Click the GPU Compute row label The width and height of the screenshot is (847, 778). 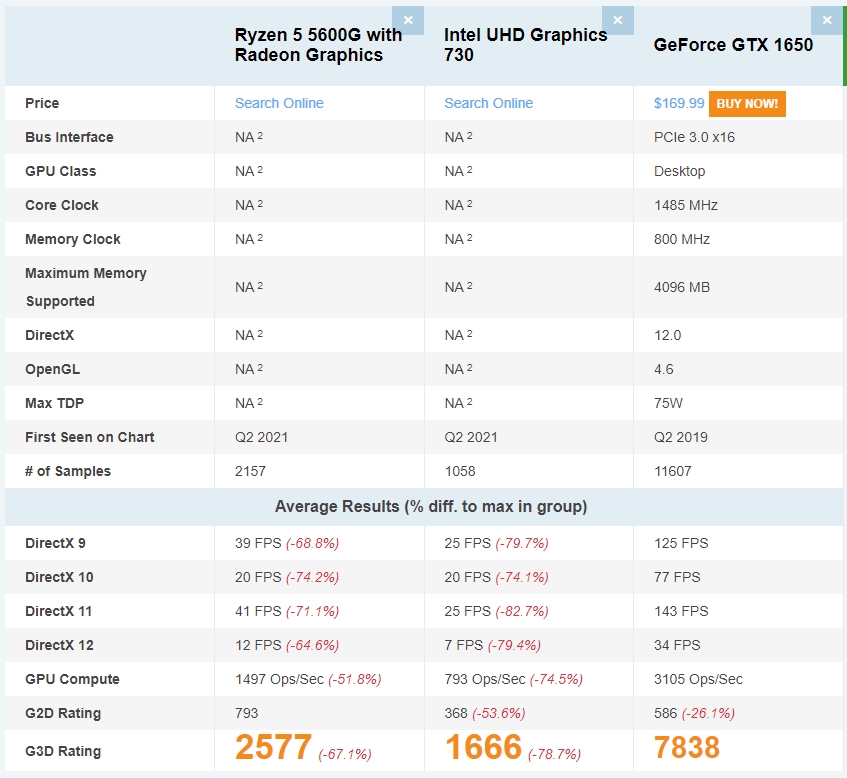tap(72, 680)
